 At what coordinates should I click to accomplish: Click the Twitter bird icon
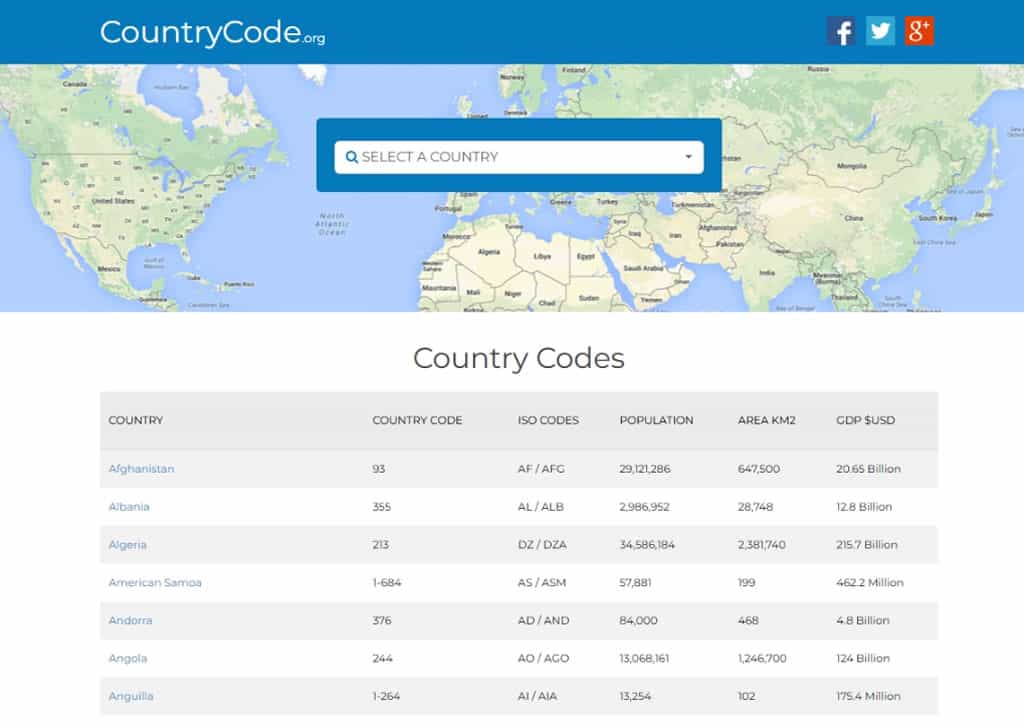click(880, 31)
